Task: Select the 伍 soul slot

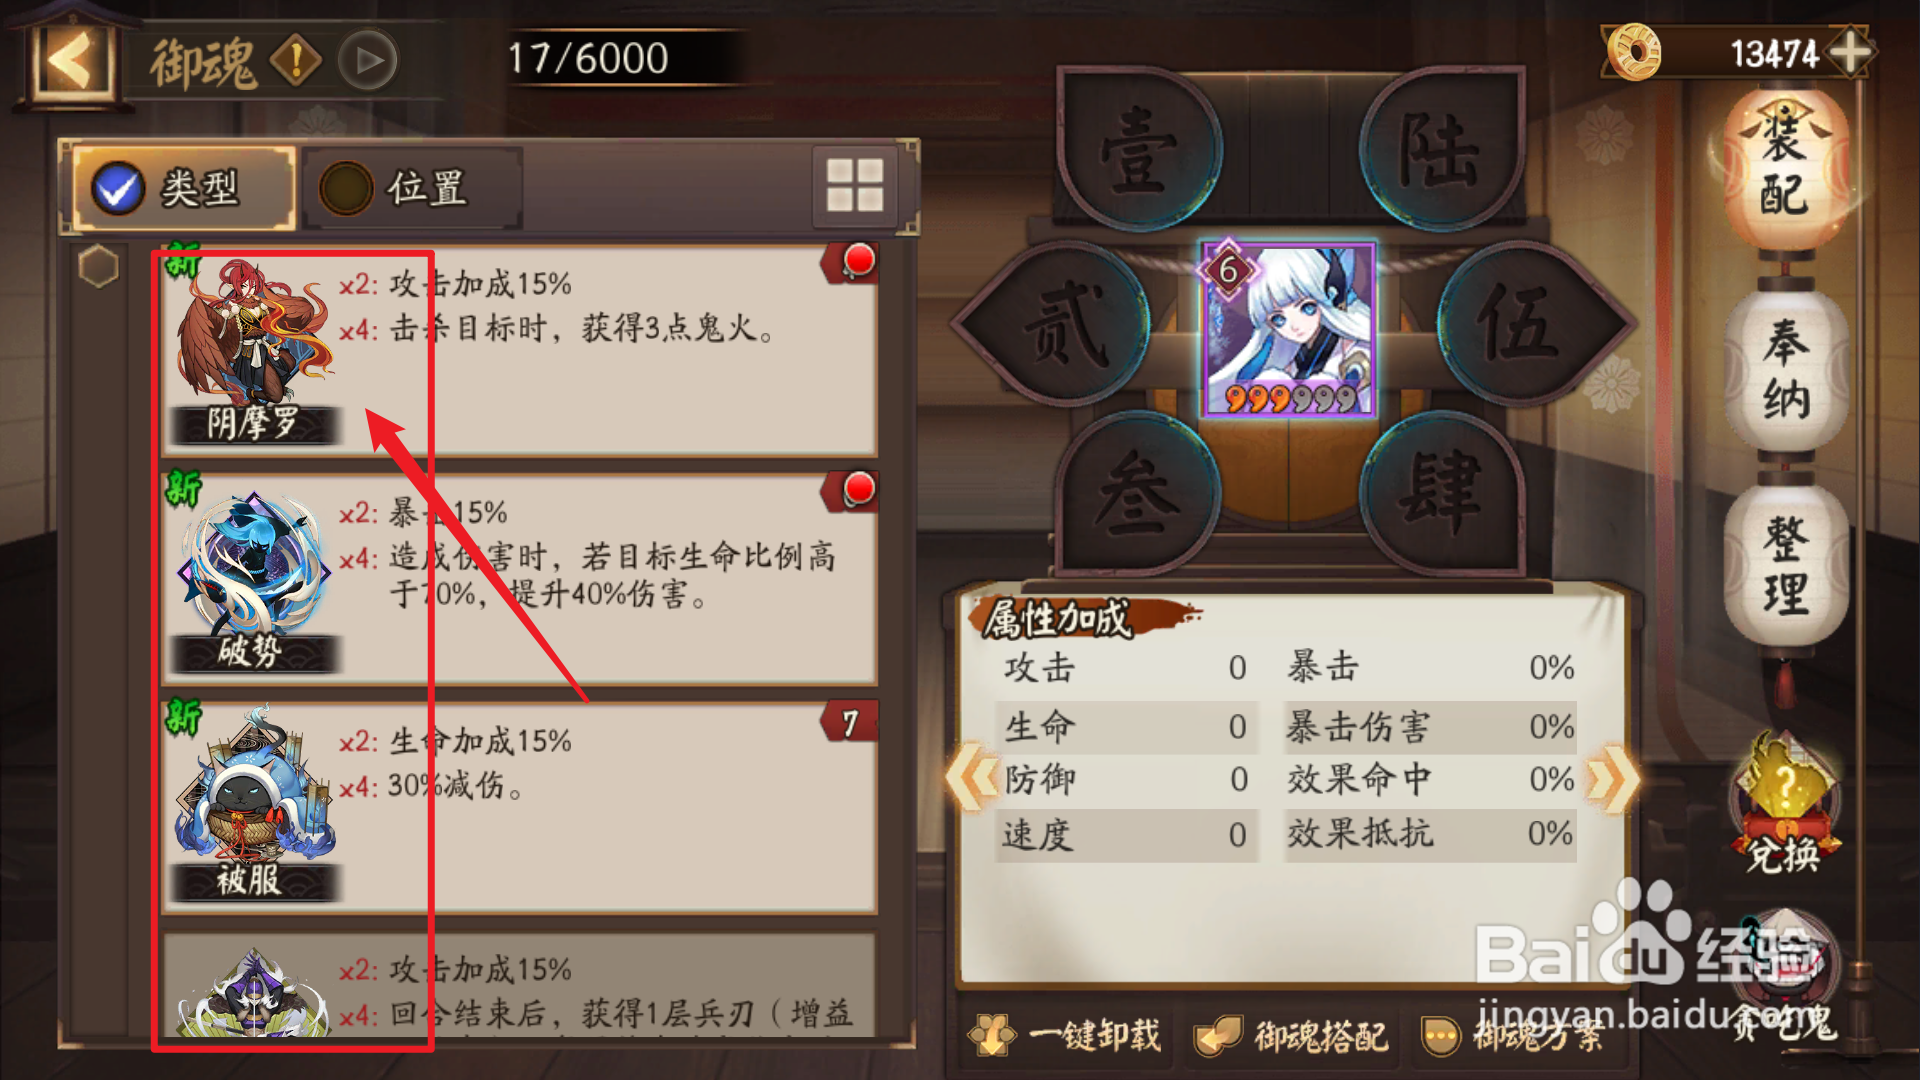Action: [x=1520, y=322]
